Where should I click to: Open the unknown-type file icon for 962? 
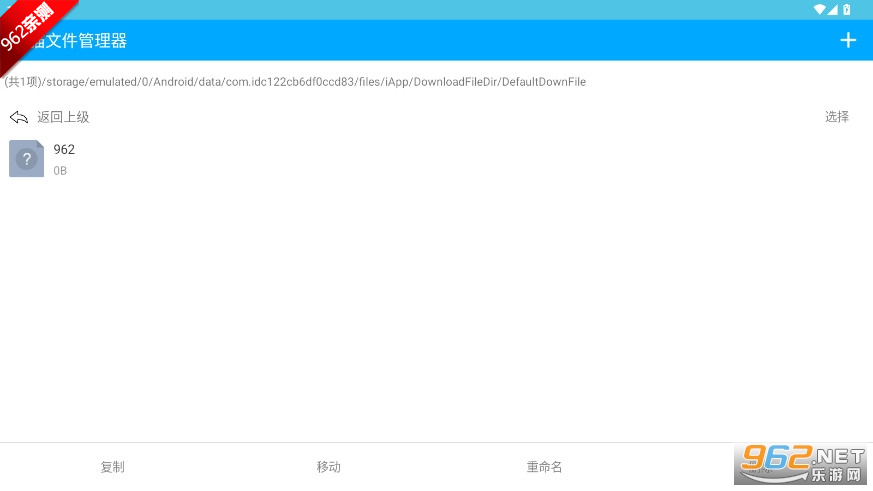point(26,159)
